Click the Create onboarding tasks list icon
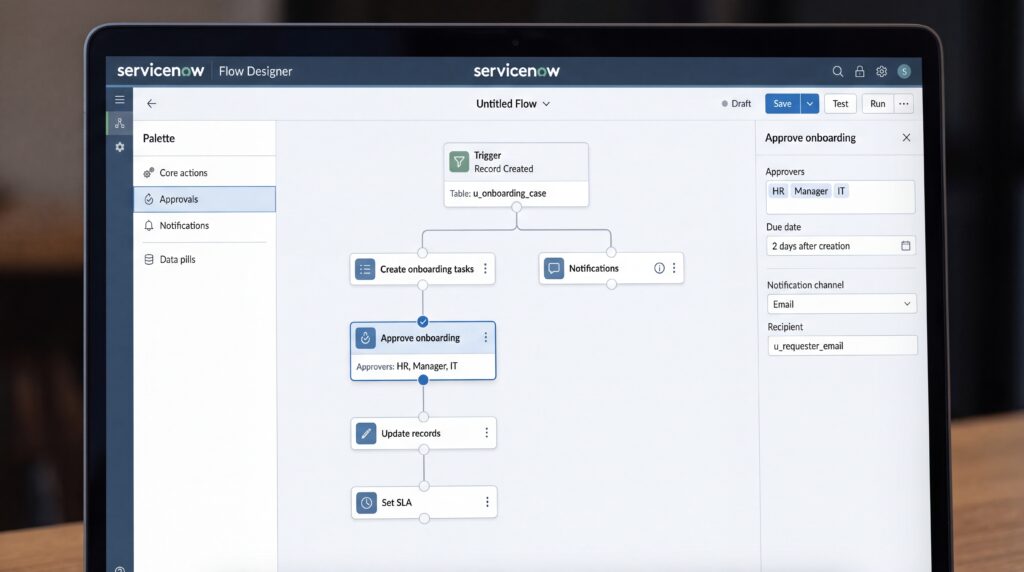The height and width of the screenshot is (572, 1024). pyautogui.click(x=365, y=269)
